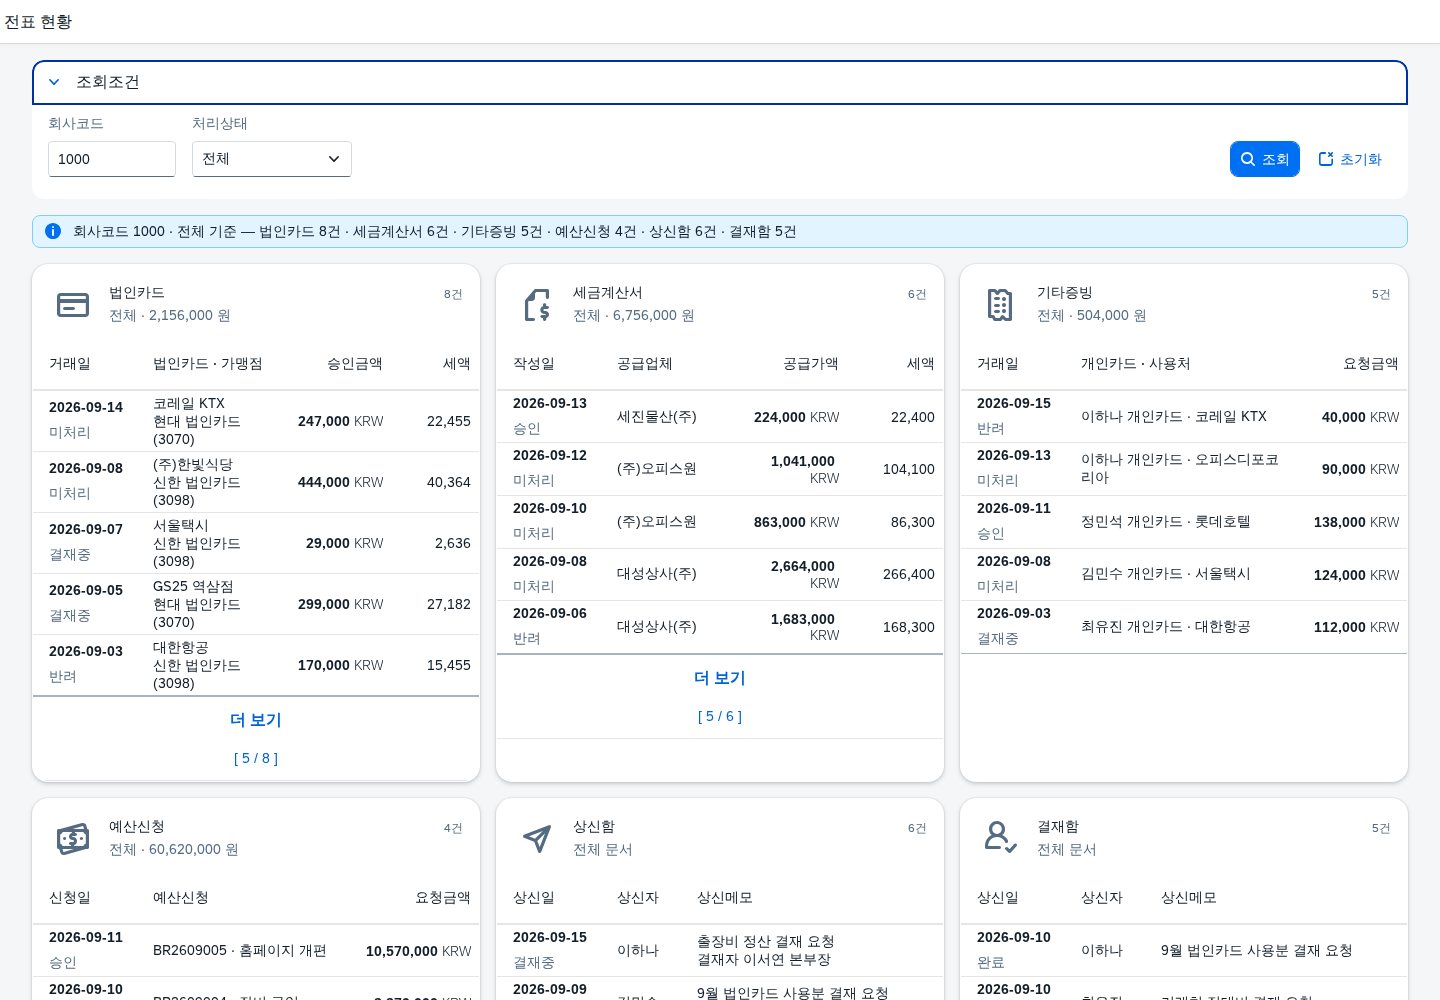Click the 법인카드 credit card icon
1440x1000 pixels.
point(73,305)
